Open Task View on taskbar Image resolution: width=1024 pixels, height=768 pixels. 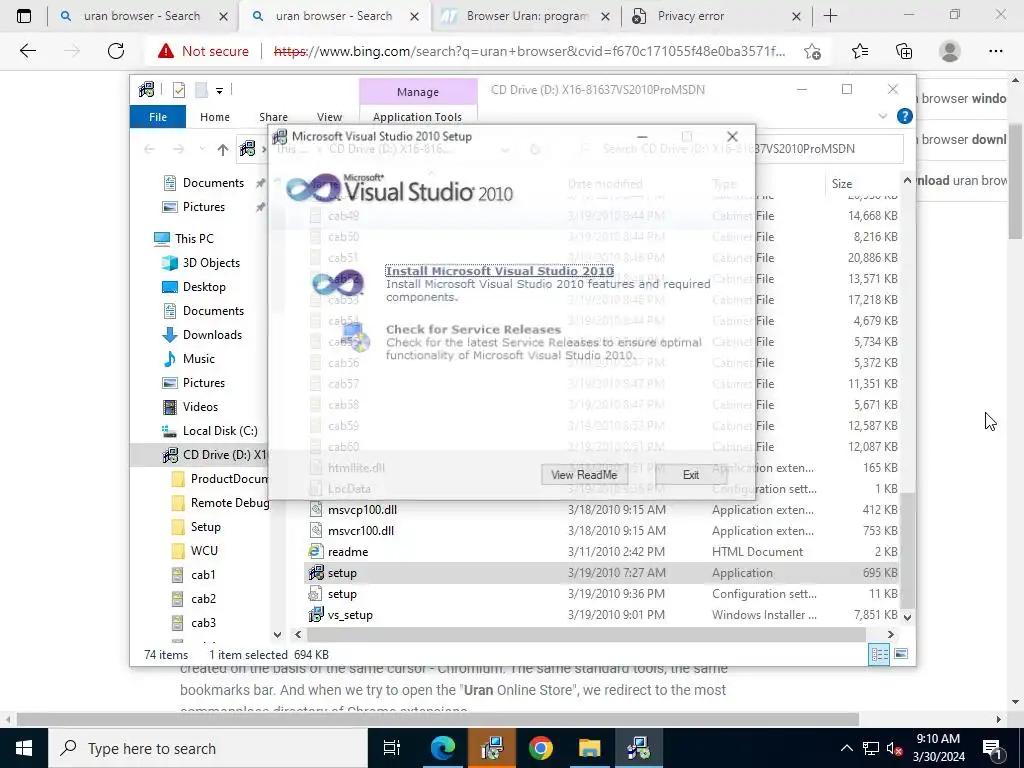coord(392,748)
